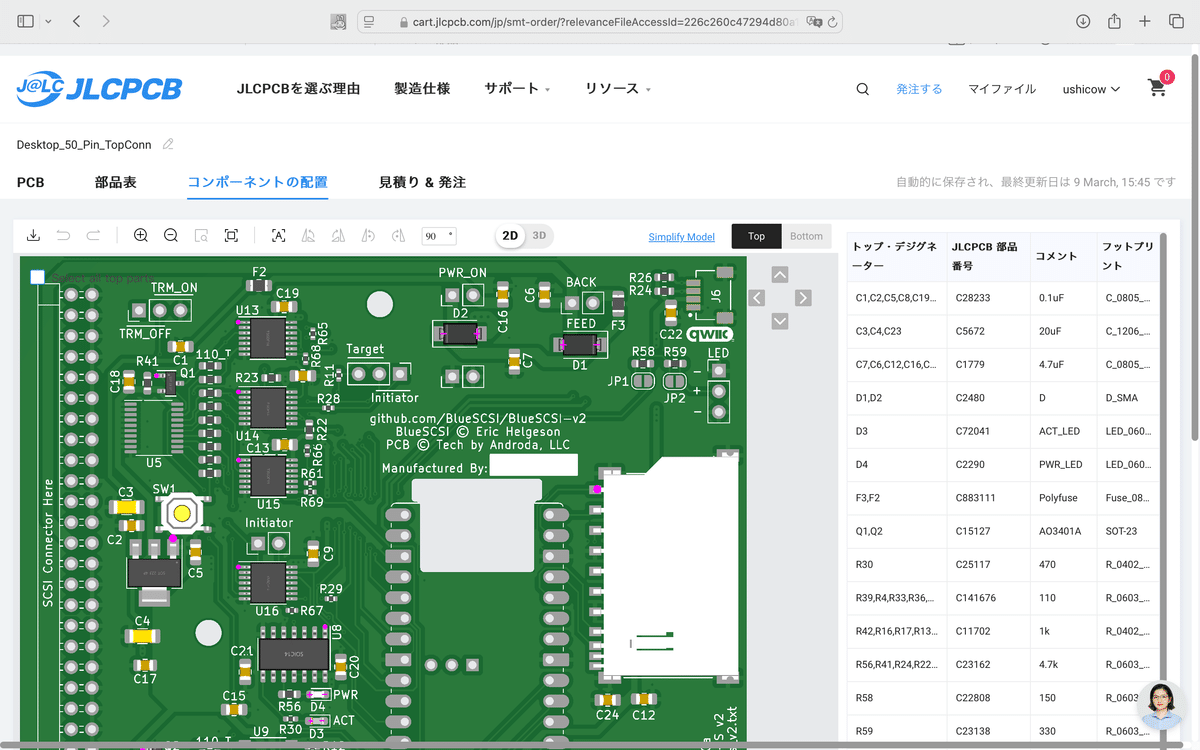Open マイファイル link

(1002, 89)
